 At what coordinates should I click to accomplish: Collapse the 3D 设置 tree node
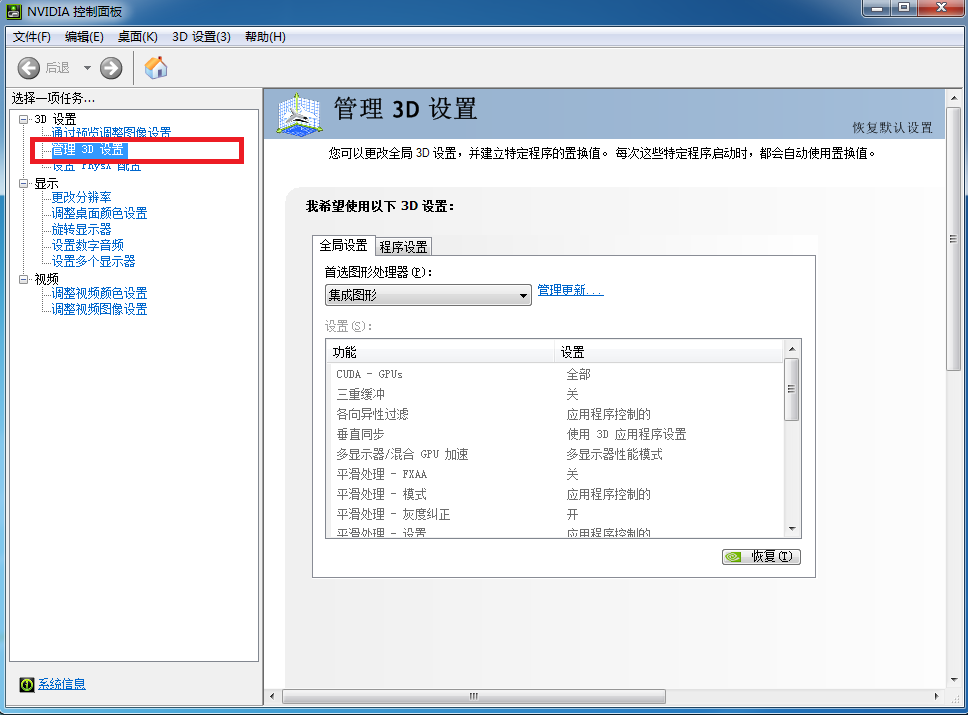[23, 119]
